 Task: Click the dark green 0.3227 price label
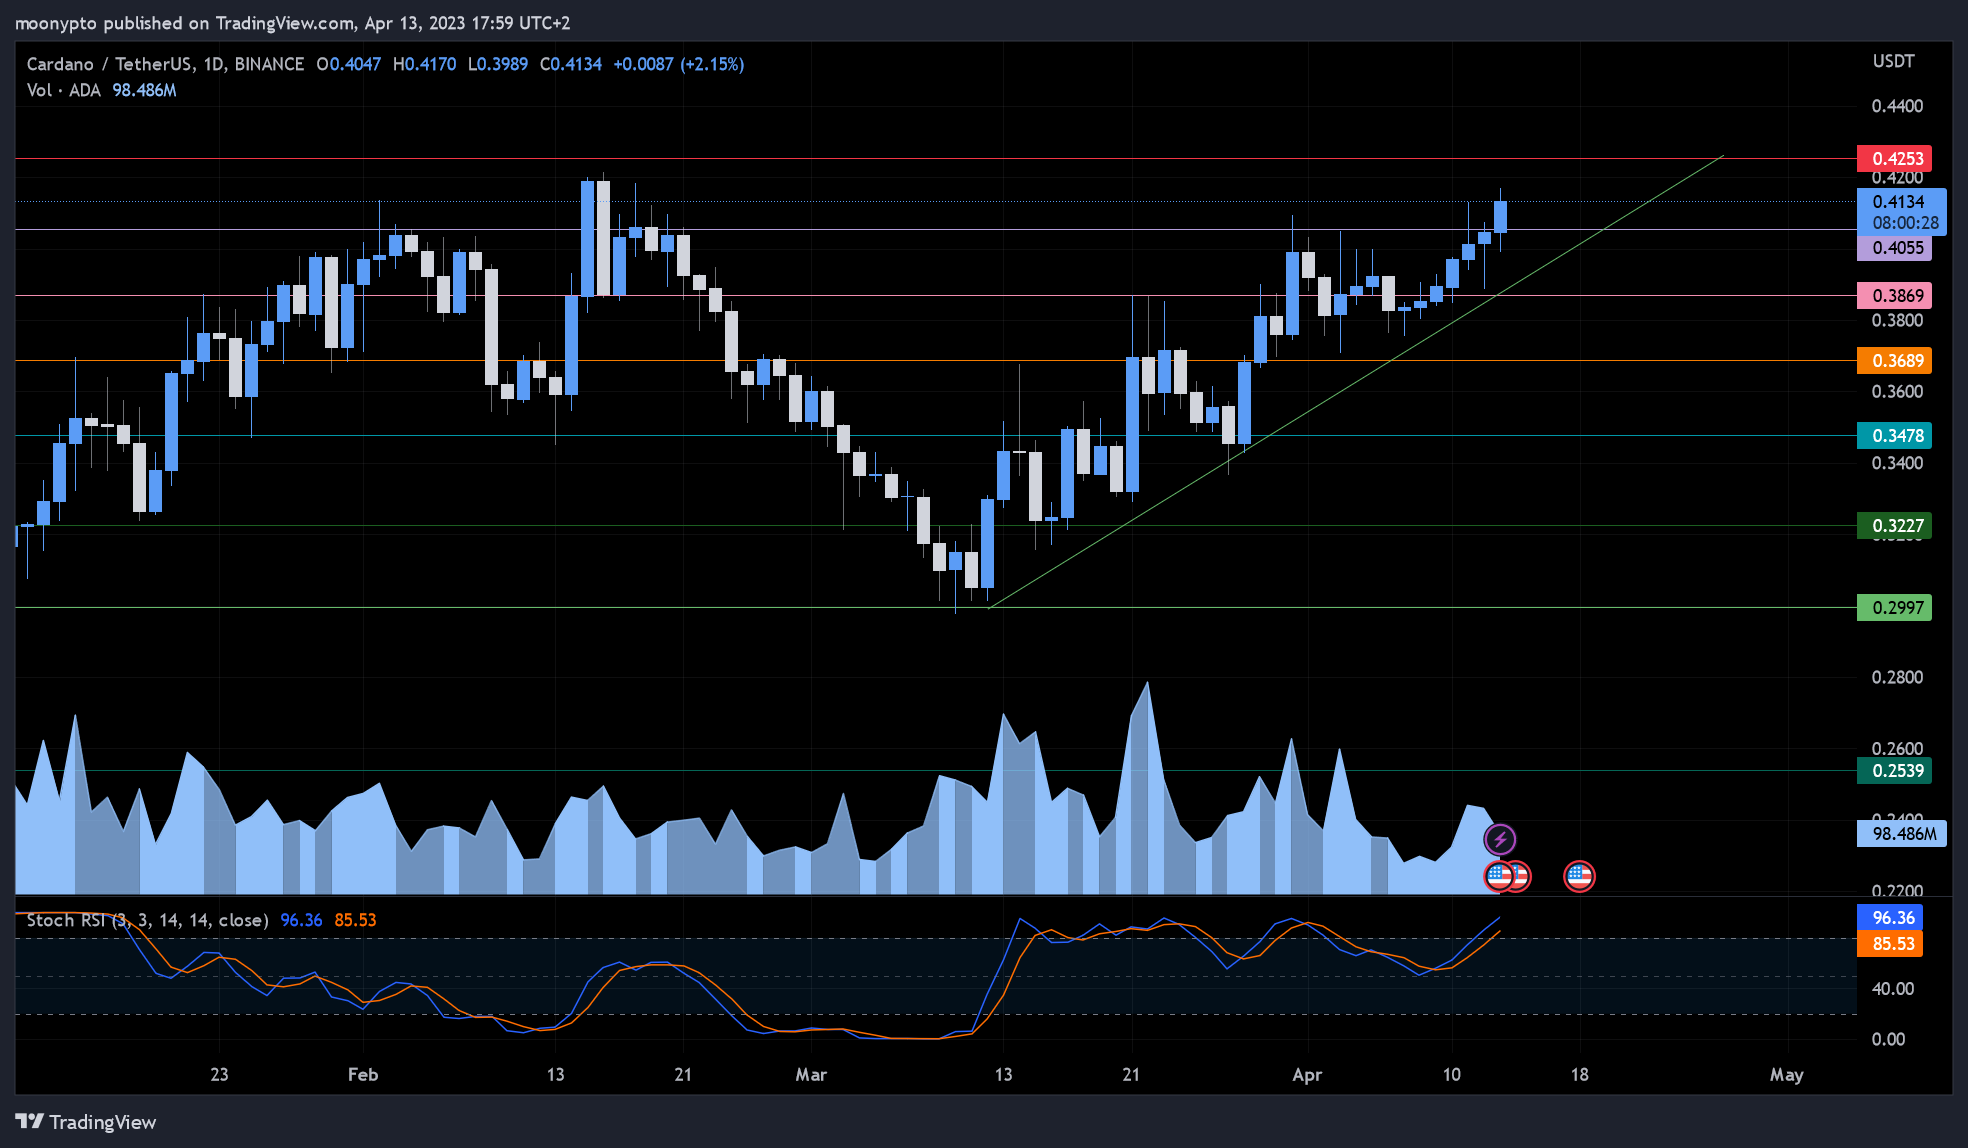coord(1895,525)
